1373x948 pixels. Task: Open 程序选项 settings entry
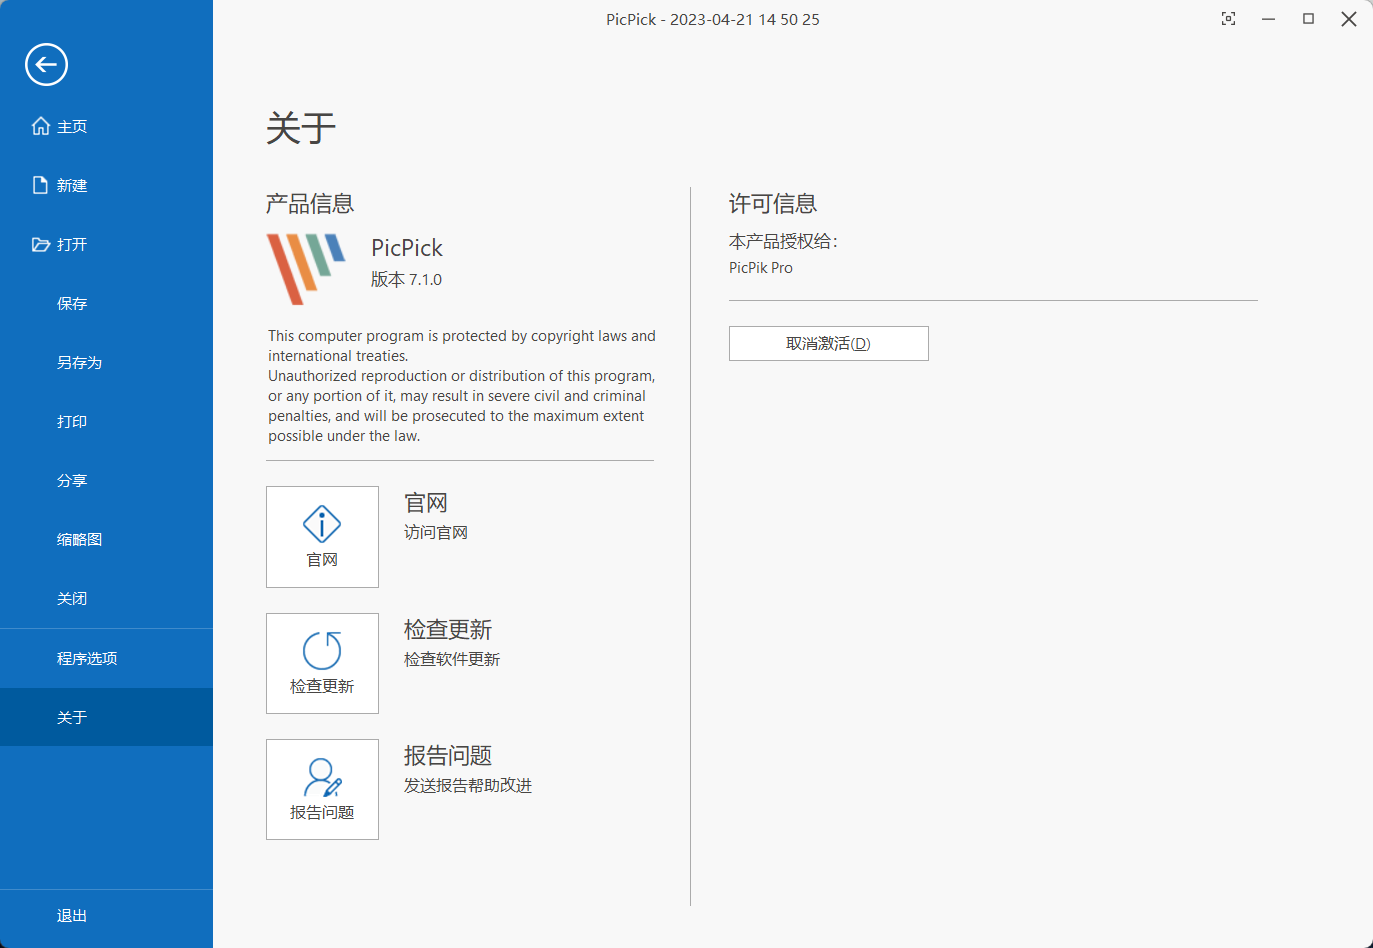coord(106,658)
